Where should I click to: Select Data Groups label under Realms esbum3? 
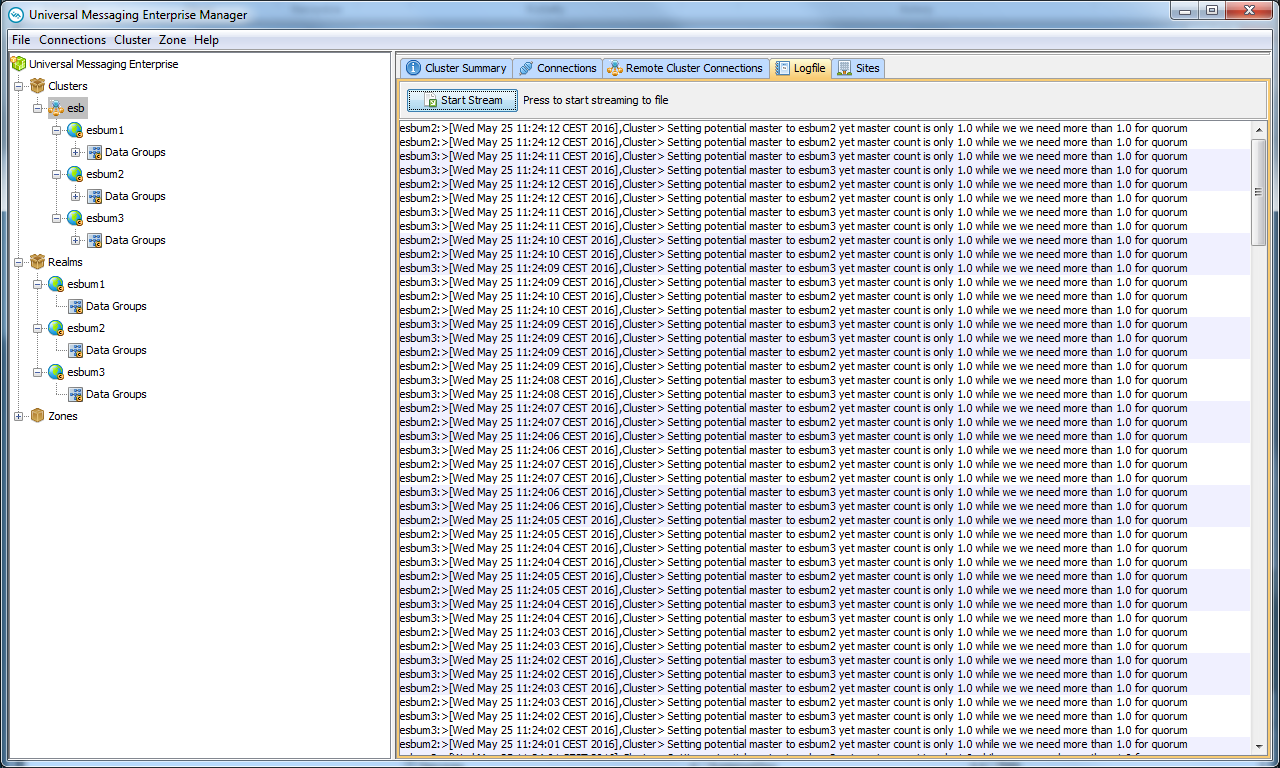tap(116, 394)
